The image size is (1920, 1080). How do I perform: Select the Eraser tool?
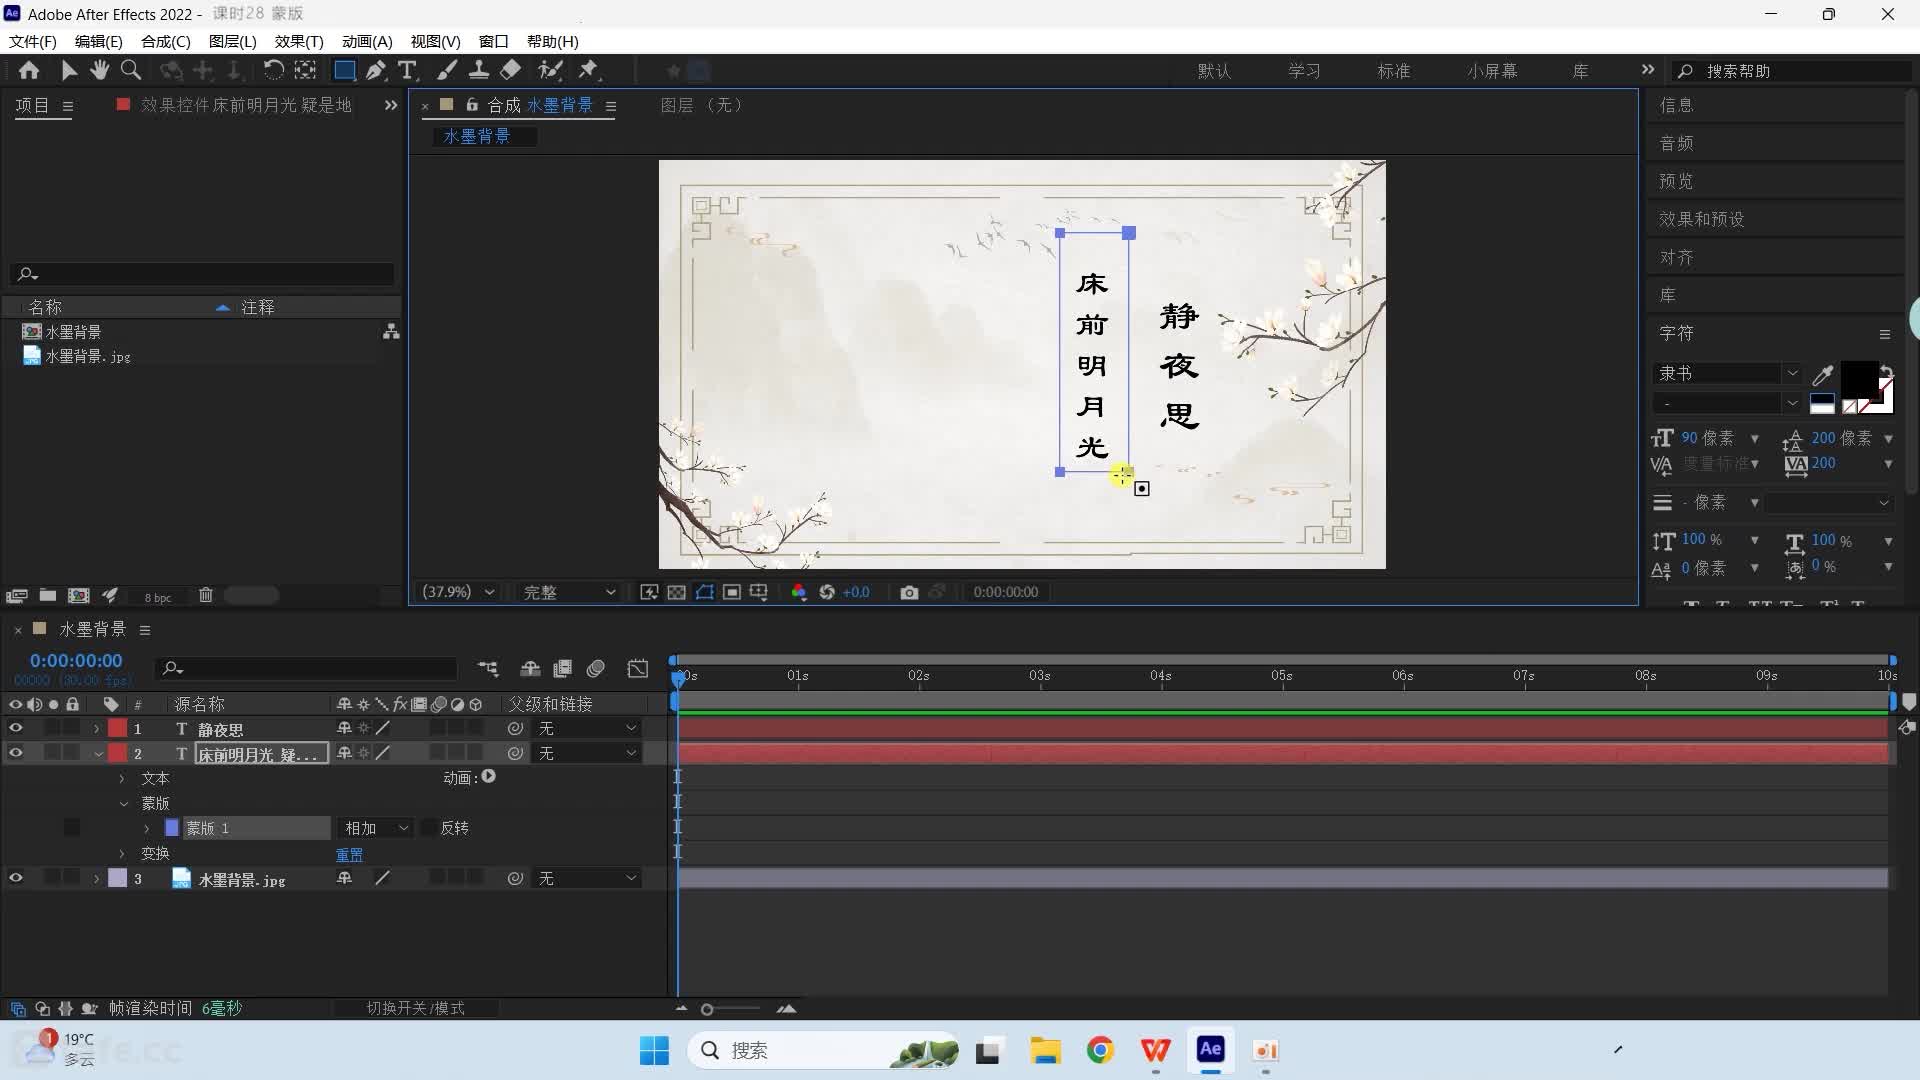point(511,70)
